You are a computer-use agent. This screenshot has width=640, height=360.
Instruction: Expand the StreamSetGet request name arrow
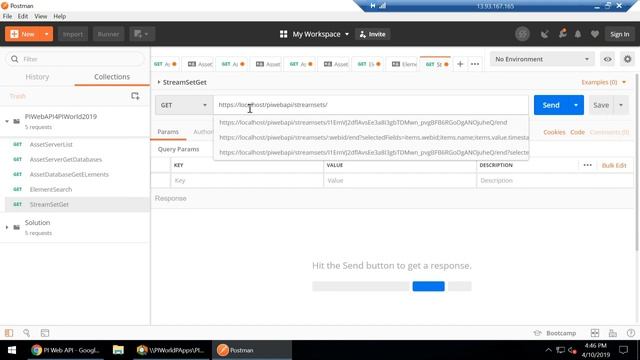coord(159,82)
